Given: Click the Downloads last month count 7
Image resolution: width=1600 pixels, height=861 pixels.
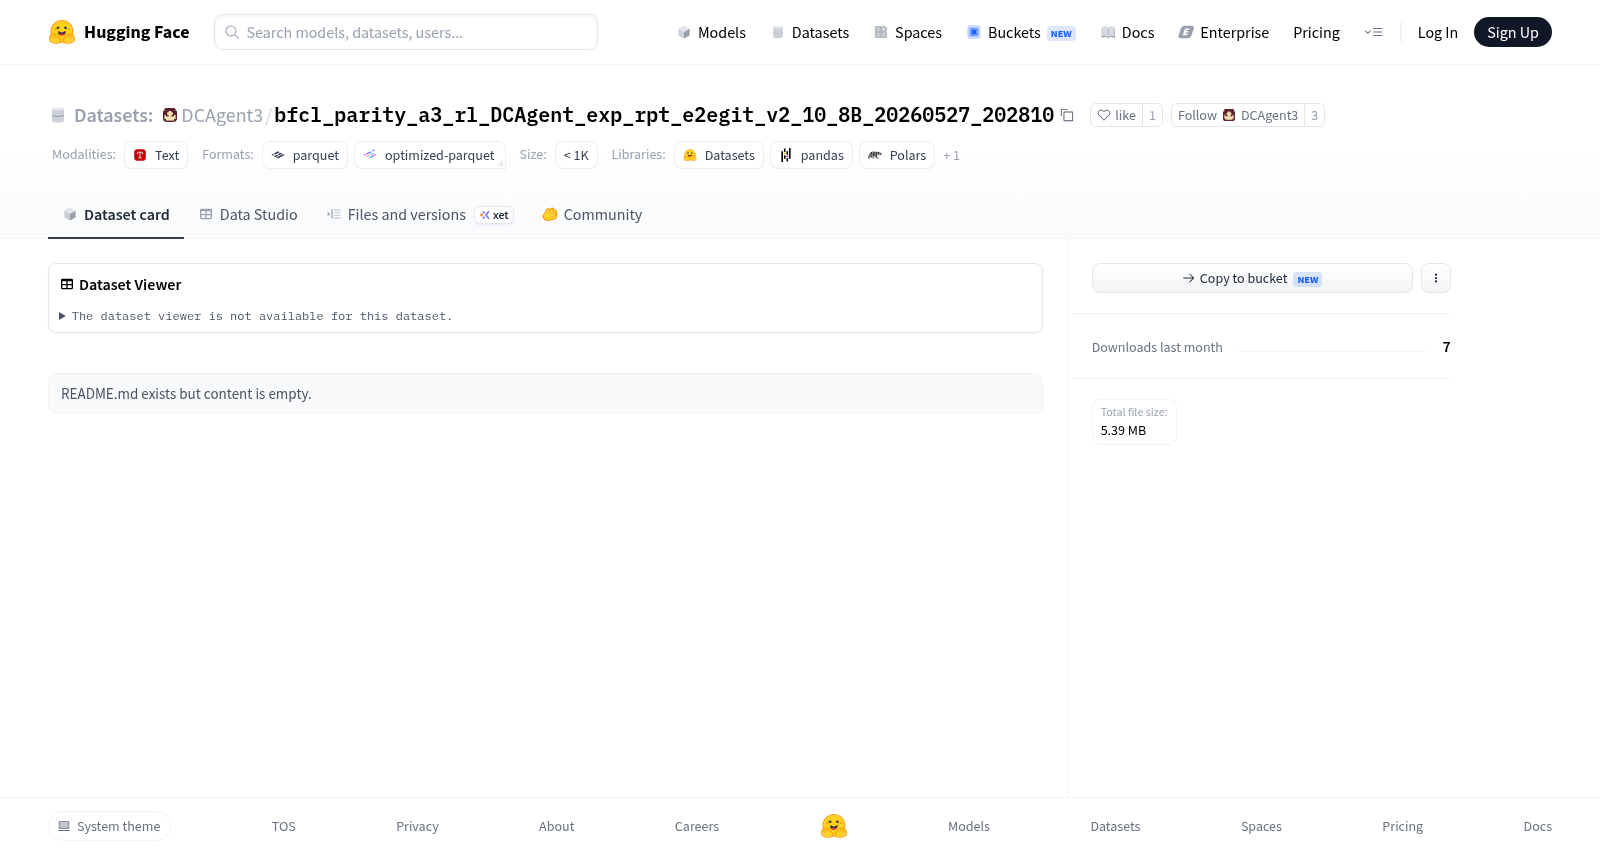Looking at the screenshot, I should click(x=1446, y=347).
